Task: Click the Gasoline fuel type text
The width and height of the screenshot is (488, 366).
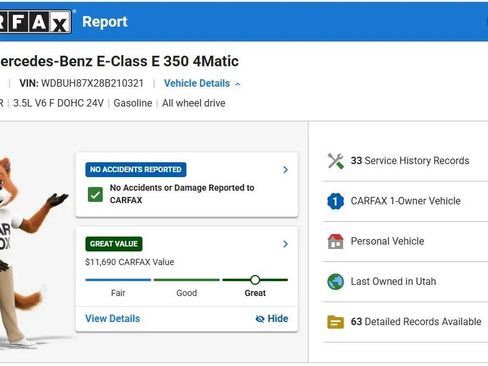Action: (x=133, y=103)
